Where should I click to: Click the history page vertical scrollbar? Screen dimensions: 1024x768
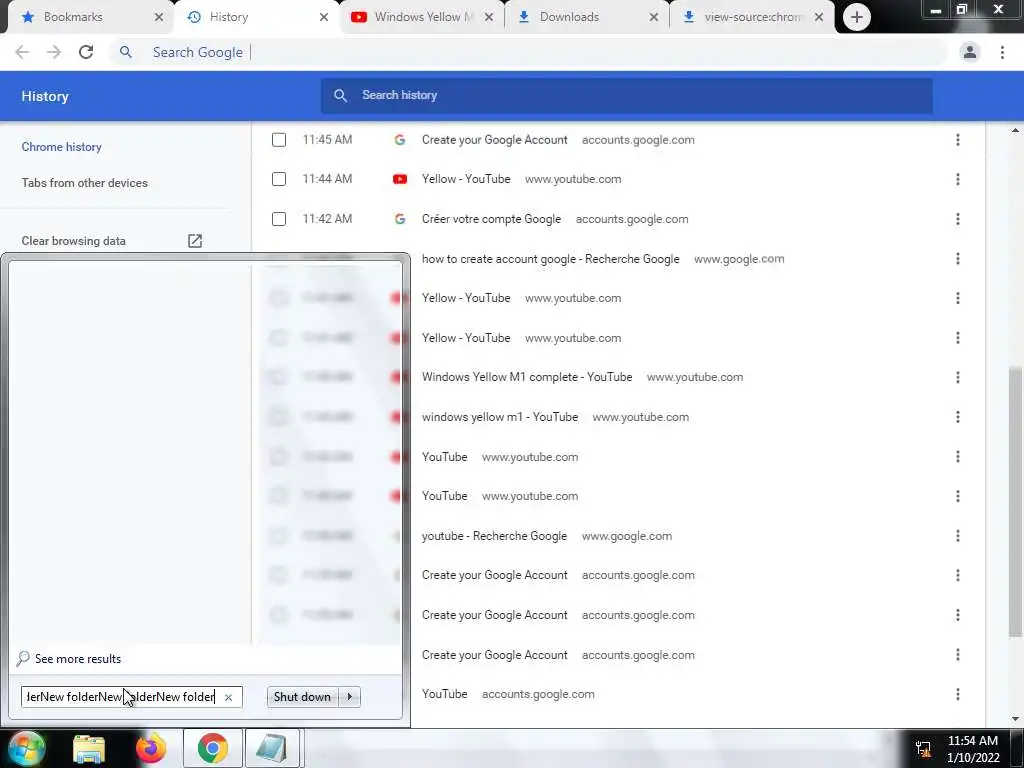coord(1015,502)
